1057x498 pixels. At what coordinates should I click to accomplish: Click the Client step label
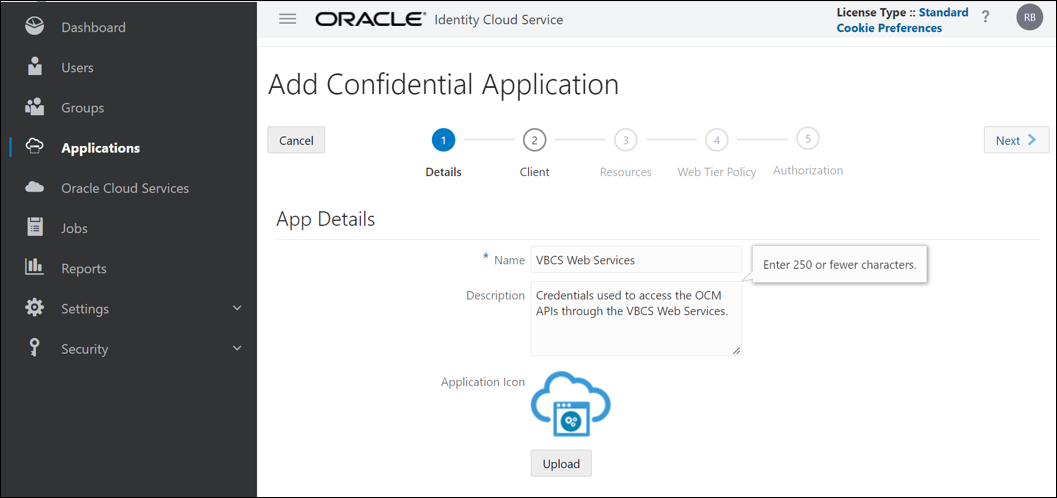pyautogui.click(x=534, y=172)
